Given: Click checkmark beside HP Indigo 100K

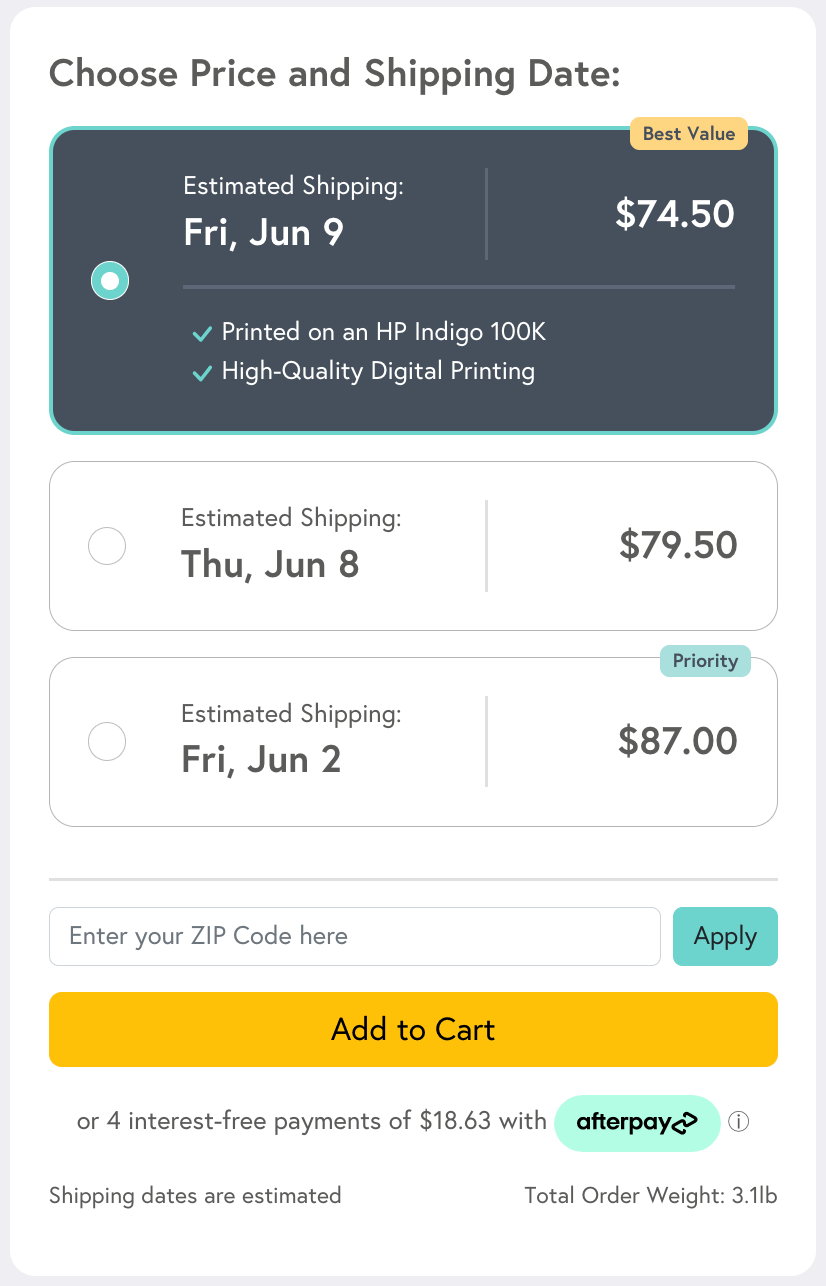Looking at the screenshot, I should [x=202, y=333].
